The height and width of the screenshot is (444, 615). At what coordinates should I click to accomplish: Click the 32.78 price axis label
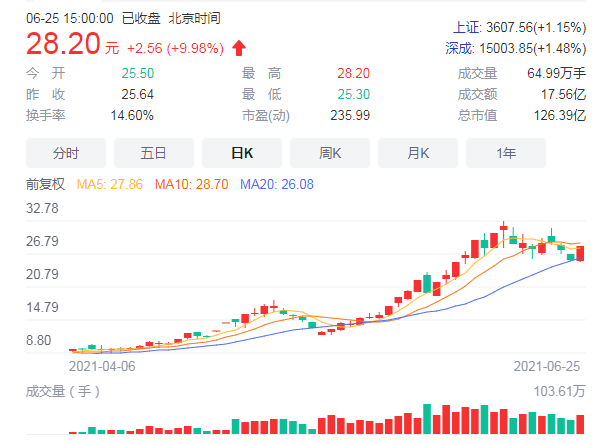click(x=42, y=208)
